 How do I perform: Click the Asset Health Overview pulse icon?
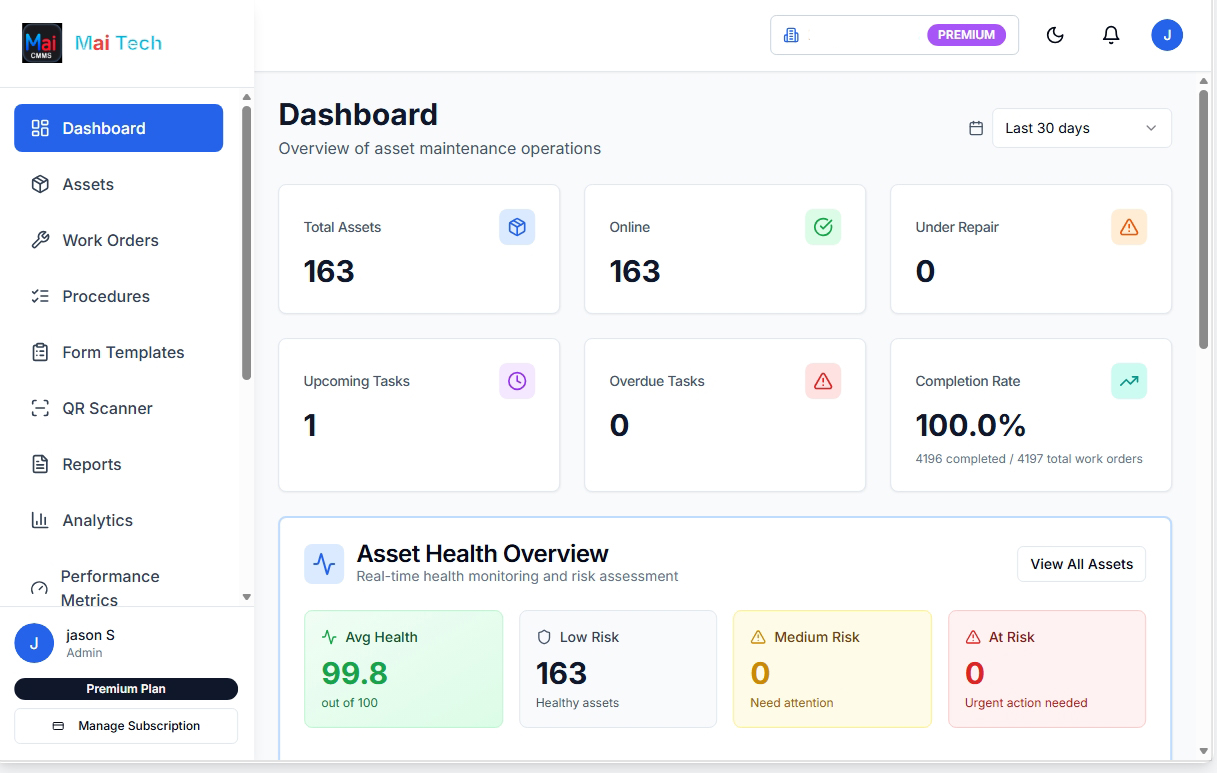[324, 564]
